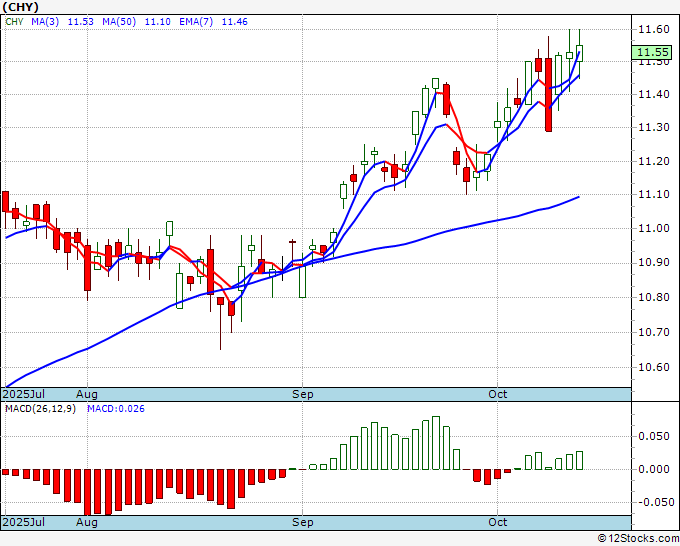Click the 0.050 MACD axis label
The width and height of the screenshot is (680, 546).
pyautogui.click(x=656, y=436)
